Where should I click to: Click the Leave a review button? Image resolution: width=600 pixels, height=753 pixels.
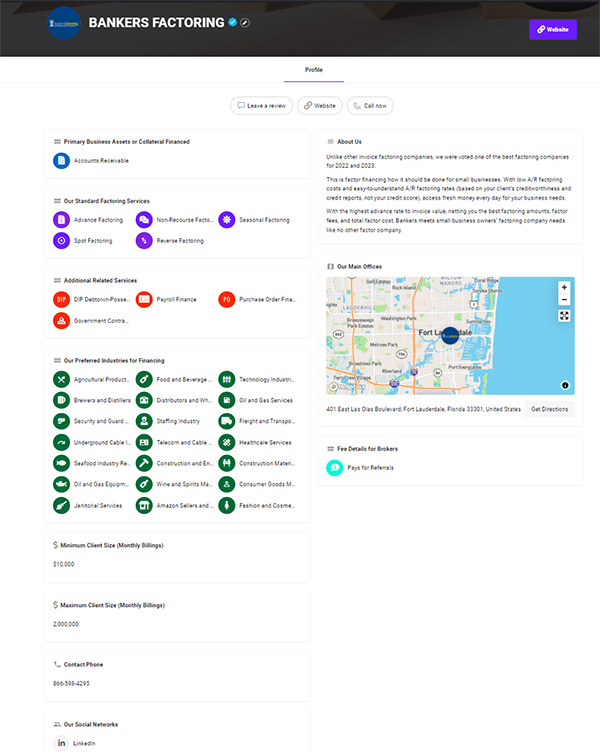point(261,105)
